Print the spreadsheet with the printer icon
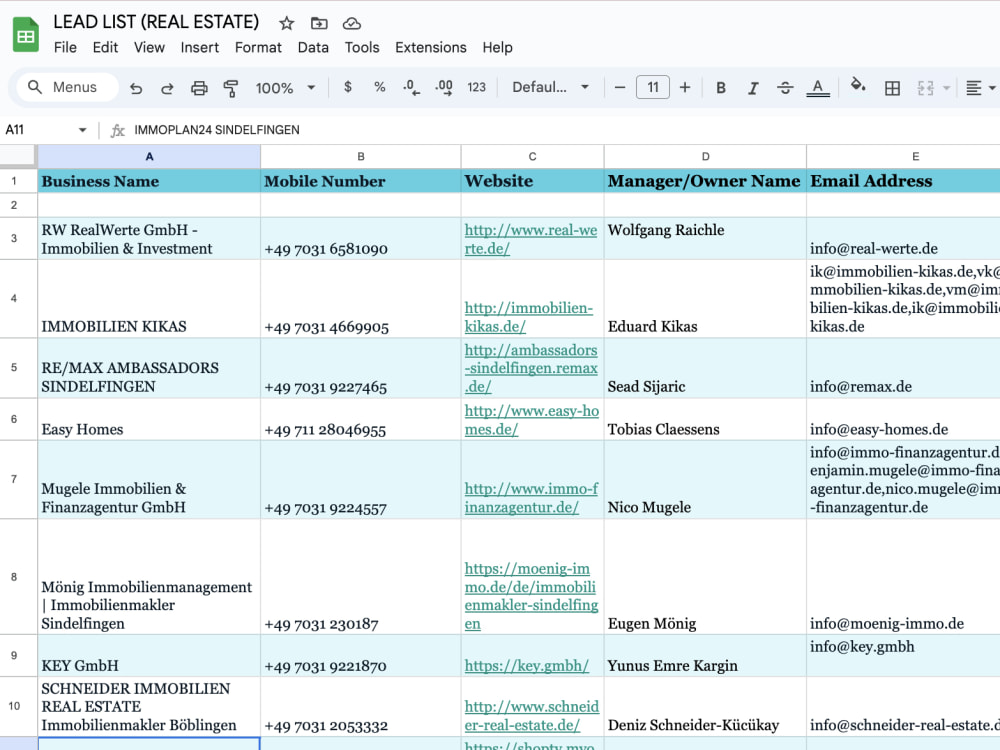1000x750 pixels. click(x=199, y=88)
